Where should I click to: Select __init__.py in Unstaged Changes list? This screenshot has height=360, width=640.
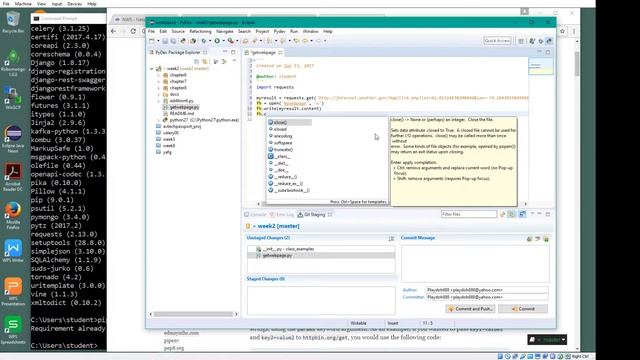321,249
